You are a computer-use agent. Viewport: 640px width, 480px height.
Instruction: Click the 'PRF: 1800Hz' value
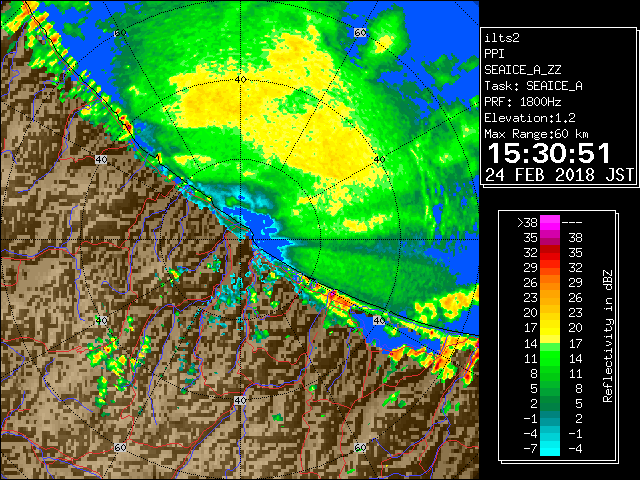coord(522,102)
